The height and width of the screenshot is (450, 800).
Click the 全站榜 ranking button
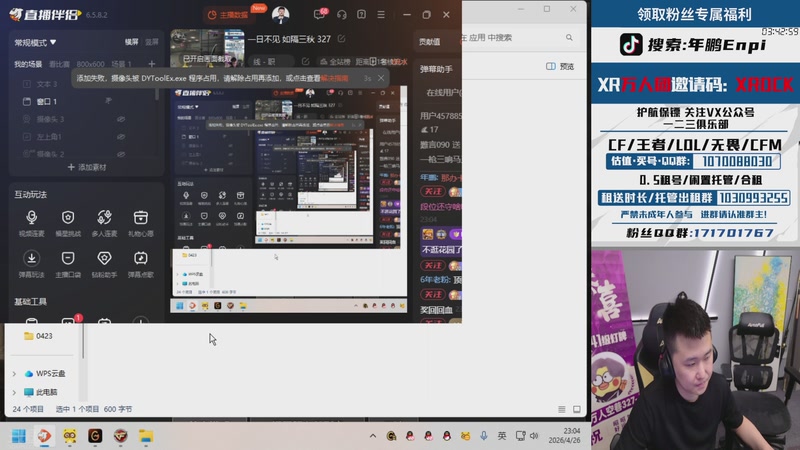pyautogui.click(x=335, y=62)
